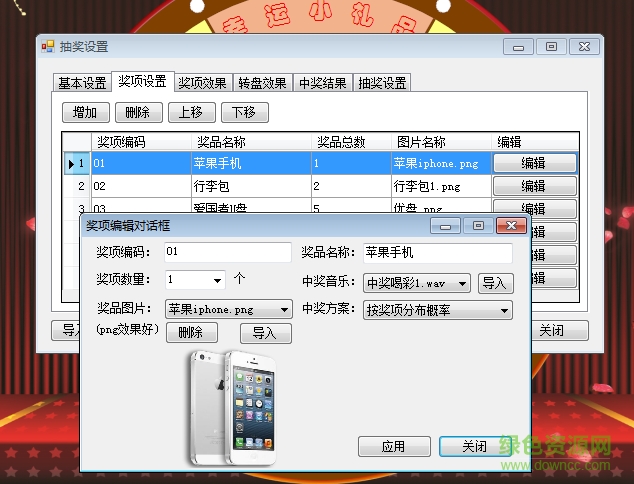Open the 转盘效果 tab
The image size is (634, 484).
coord(262,83)
